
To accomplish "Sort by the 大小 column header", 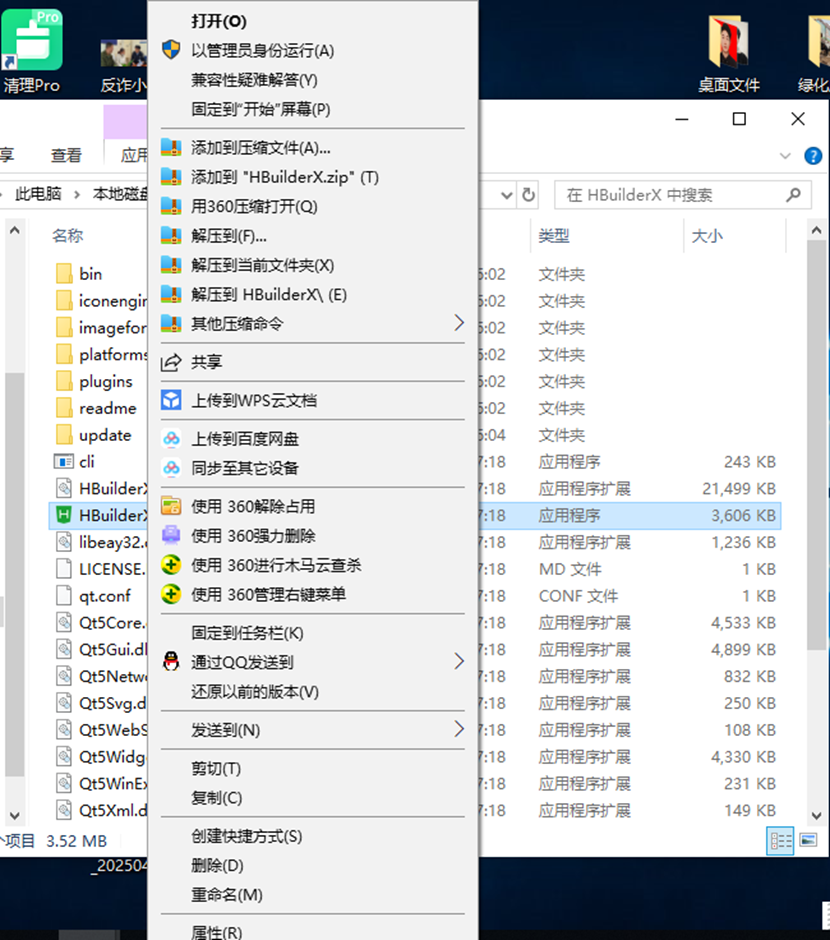I will pyautogui.click(x=707, y=236).
